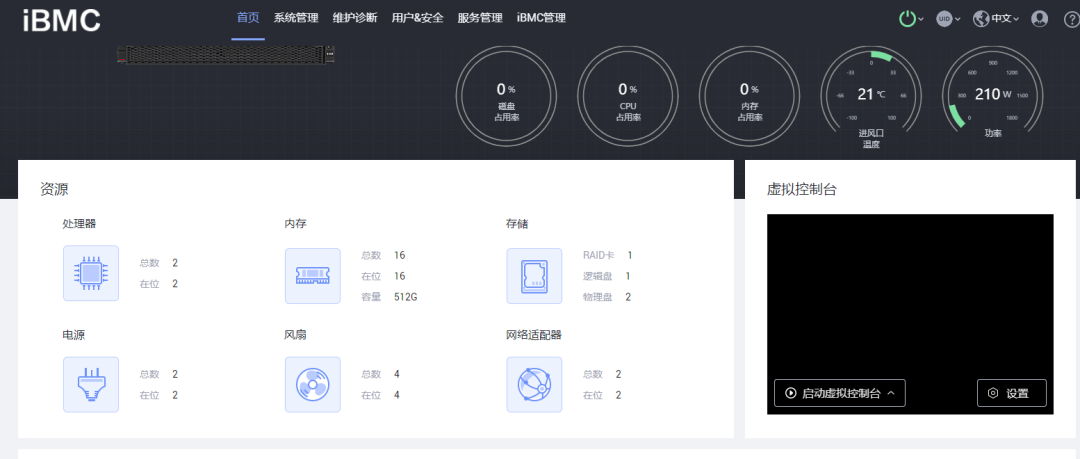Click the 进风口温度 temperature gauge
Screen dimensions: 1080x459
pos(871,97)
